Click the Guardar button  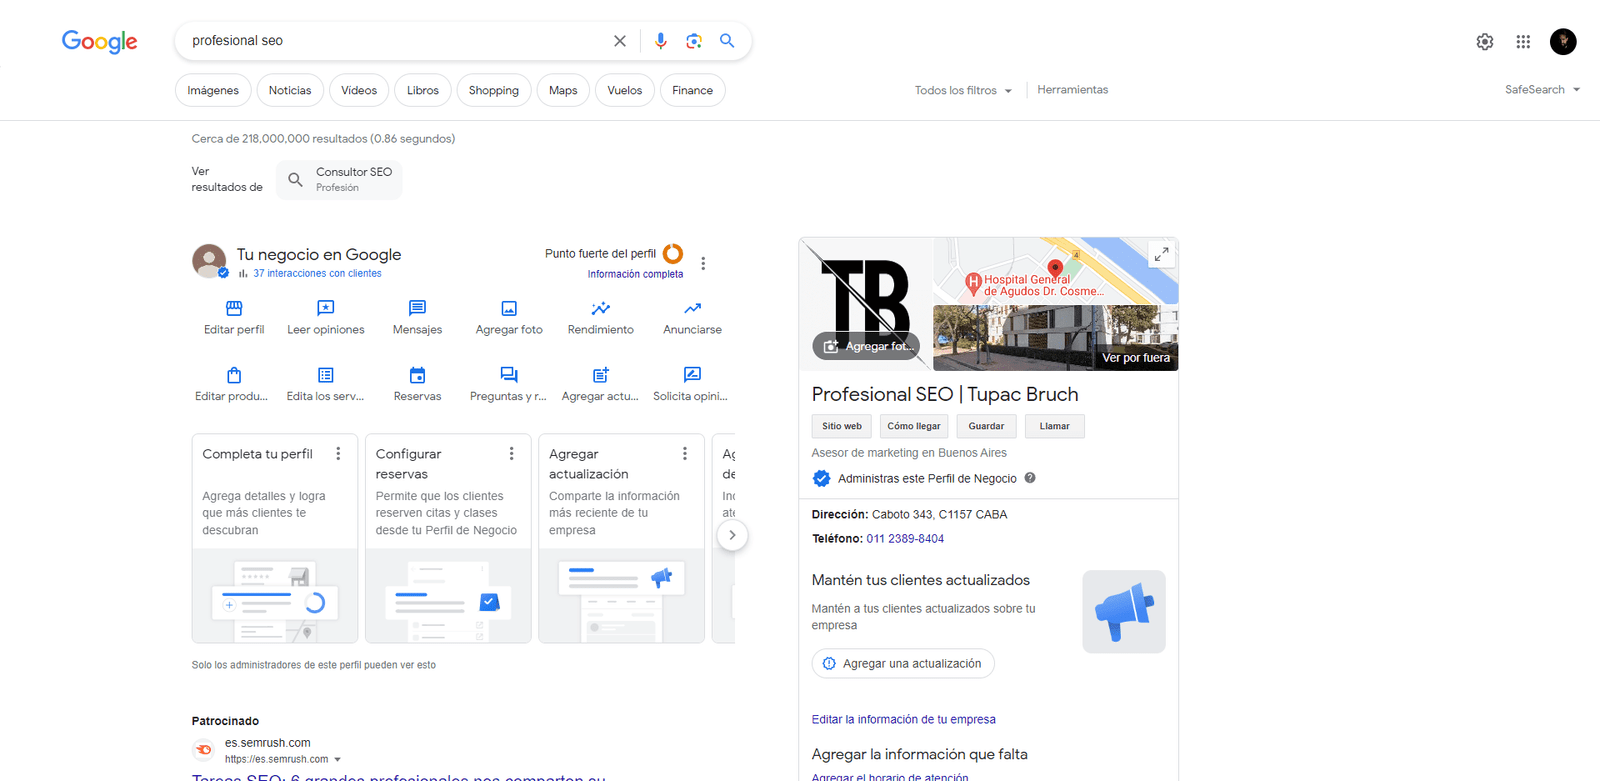pos(986,426)
